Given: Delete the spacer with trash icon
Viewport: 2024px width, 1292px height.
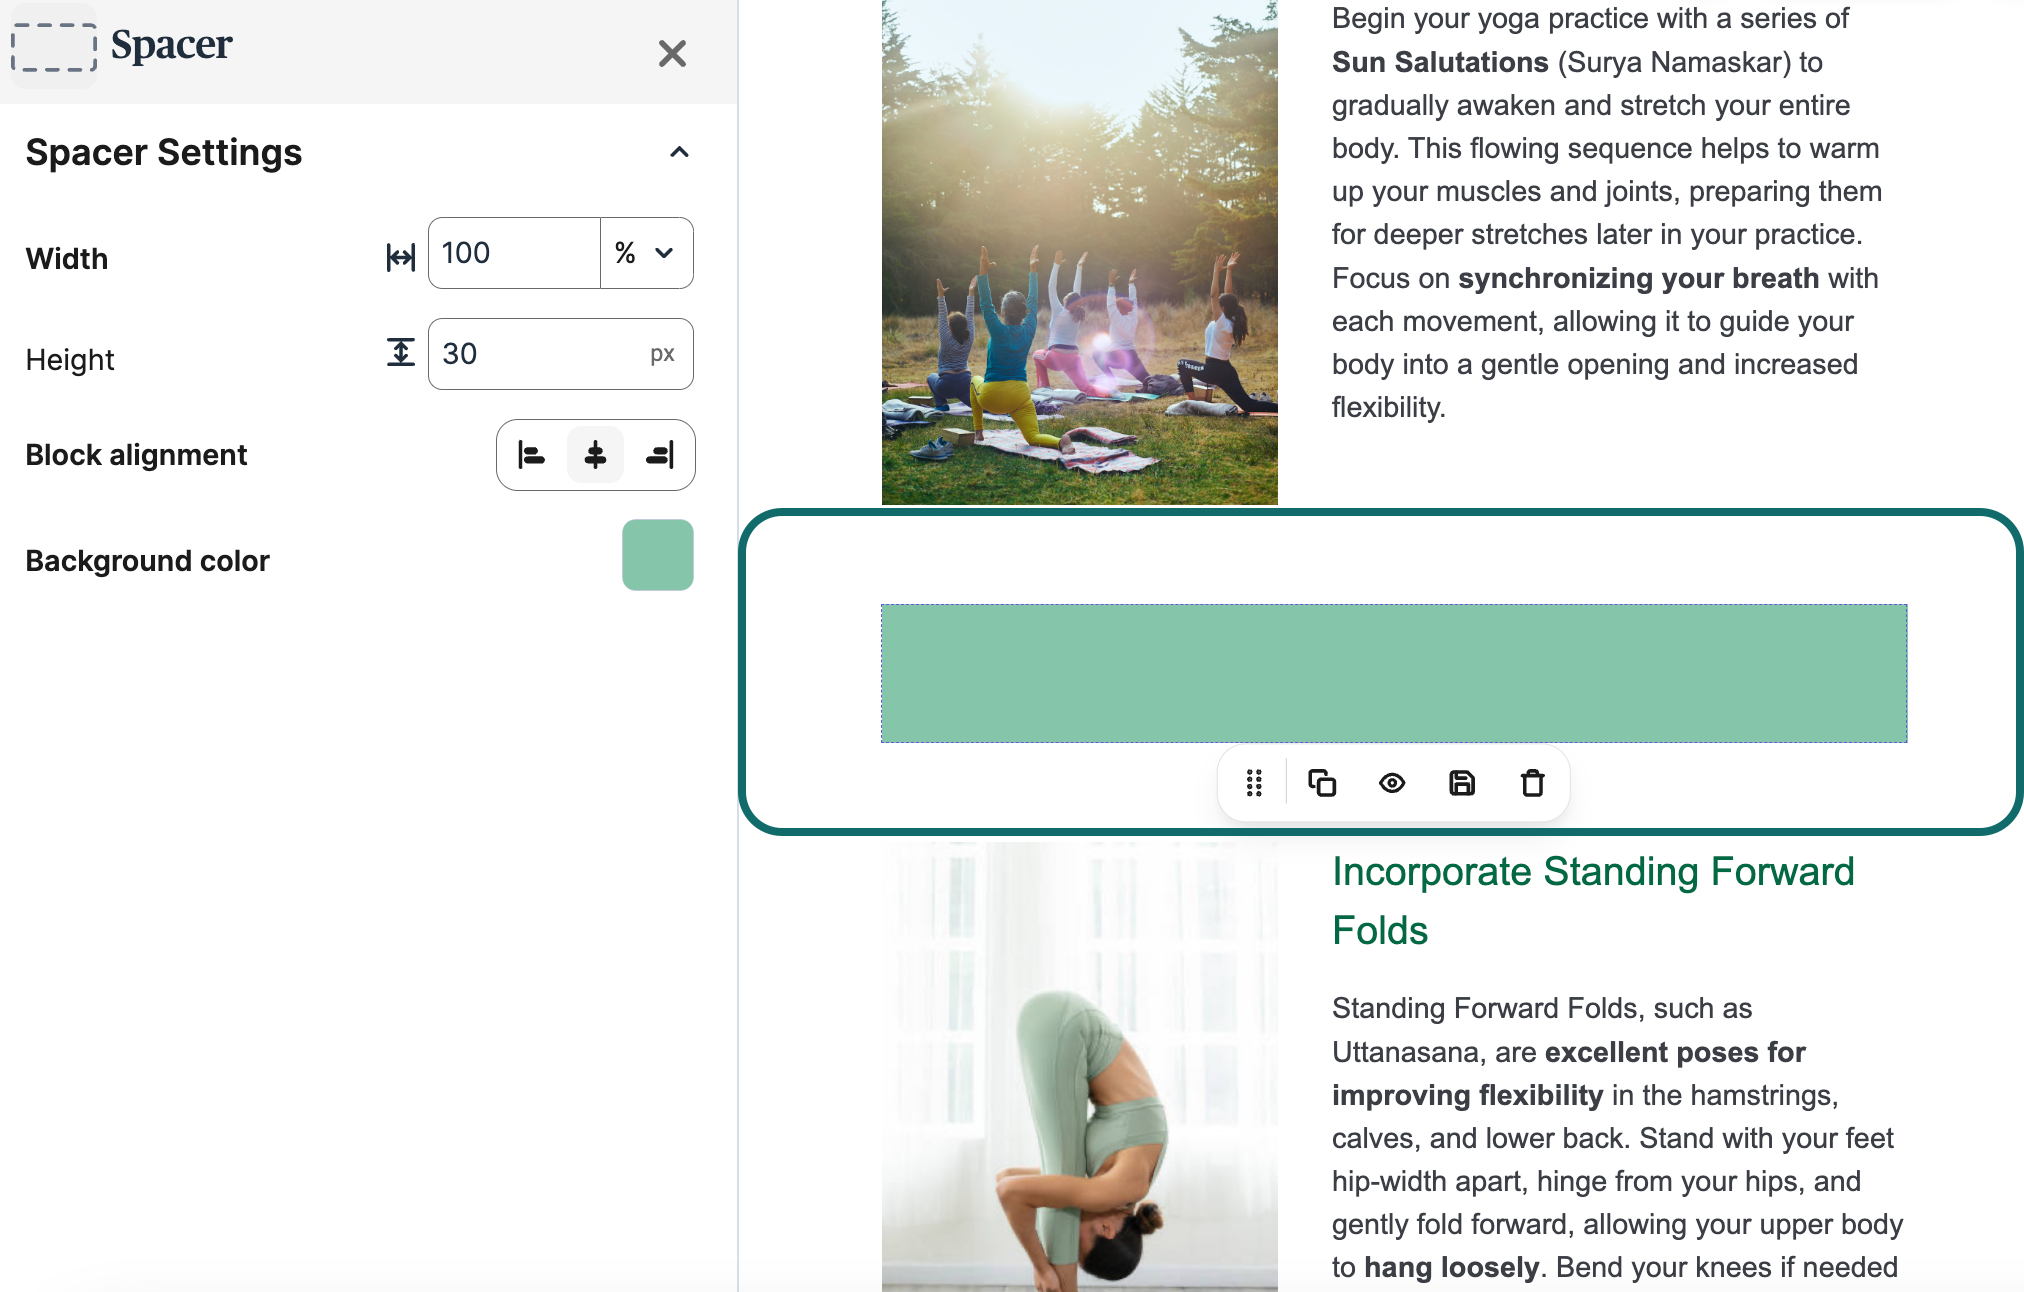Looking at the screenshot, I should 1532,783.
